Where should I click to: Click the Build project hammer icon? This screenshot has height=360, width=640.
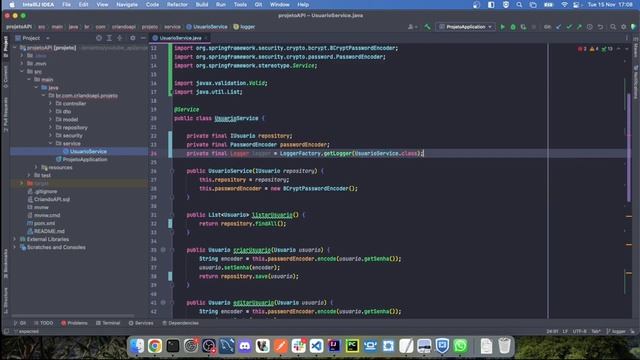[x=427, y=27]
